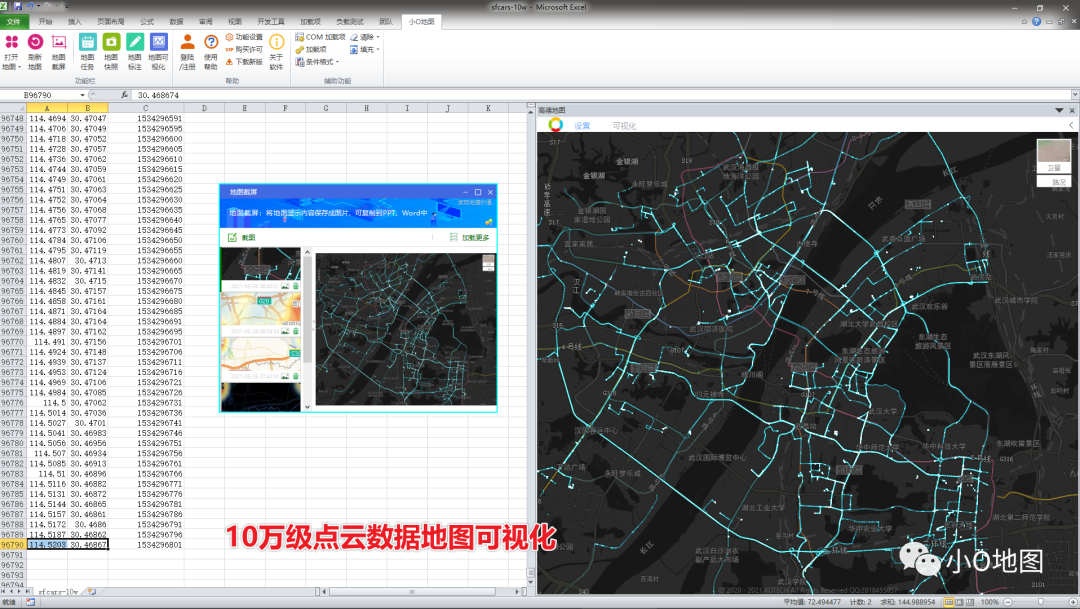The width and height of the screenshot is (1080, 609).
Task: Open 关于软件 about software
Action: pyautogui.click(x=276, y=52)
